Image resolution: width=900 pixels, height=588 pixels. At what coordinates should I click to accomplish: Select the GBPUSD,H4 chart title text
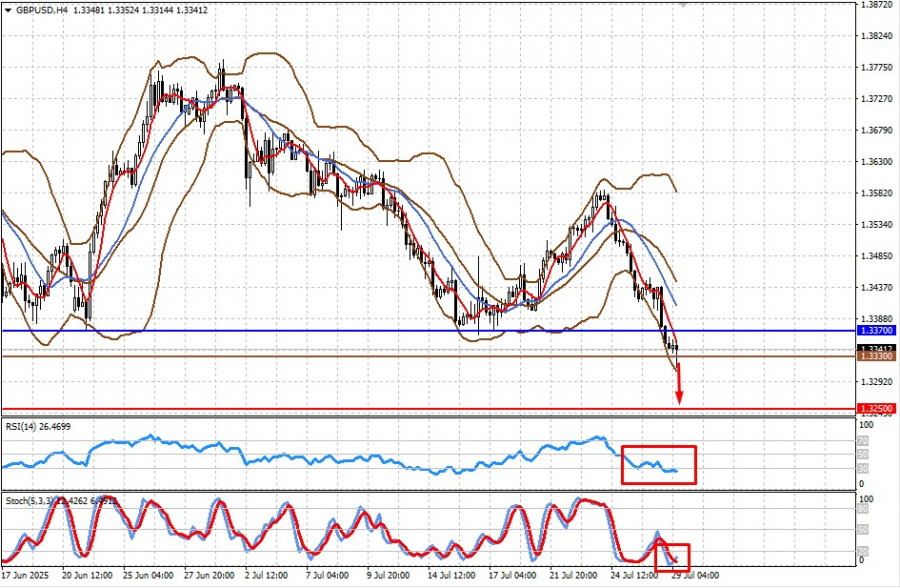tap(40, 10)
